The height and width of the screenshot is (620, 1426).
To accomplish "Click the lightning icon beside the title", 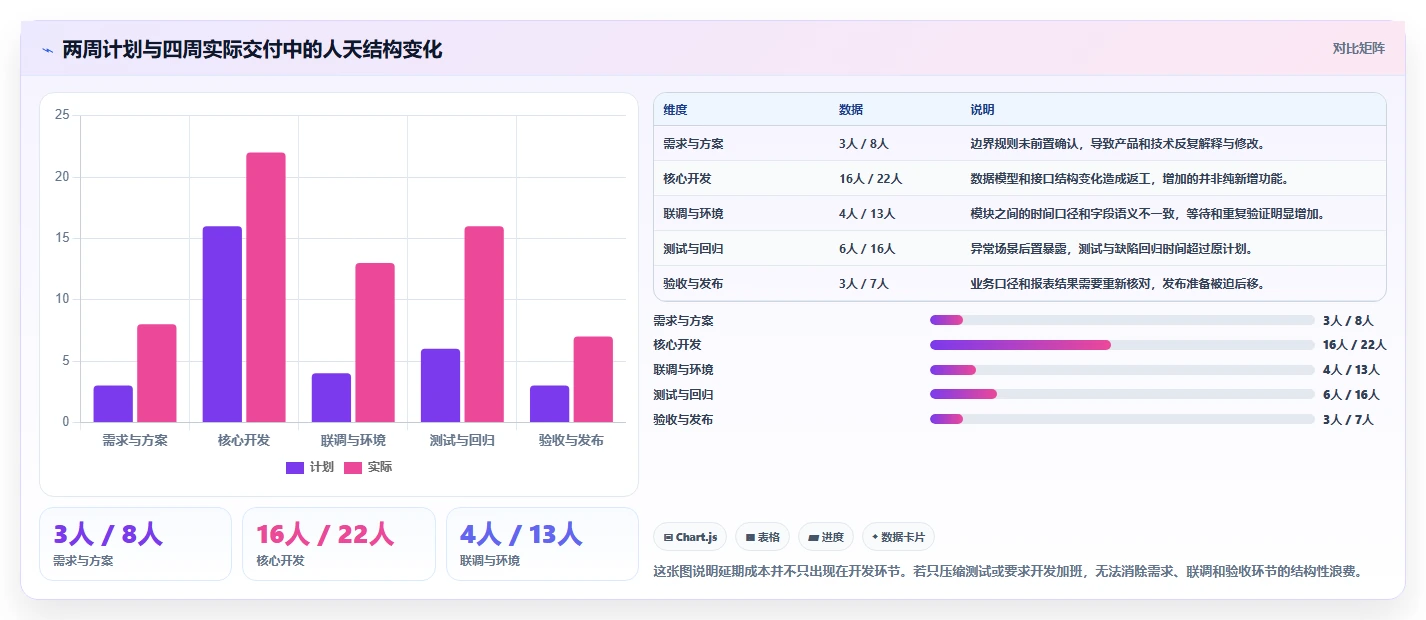I will click(47, 50).
